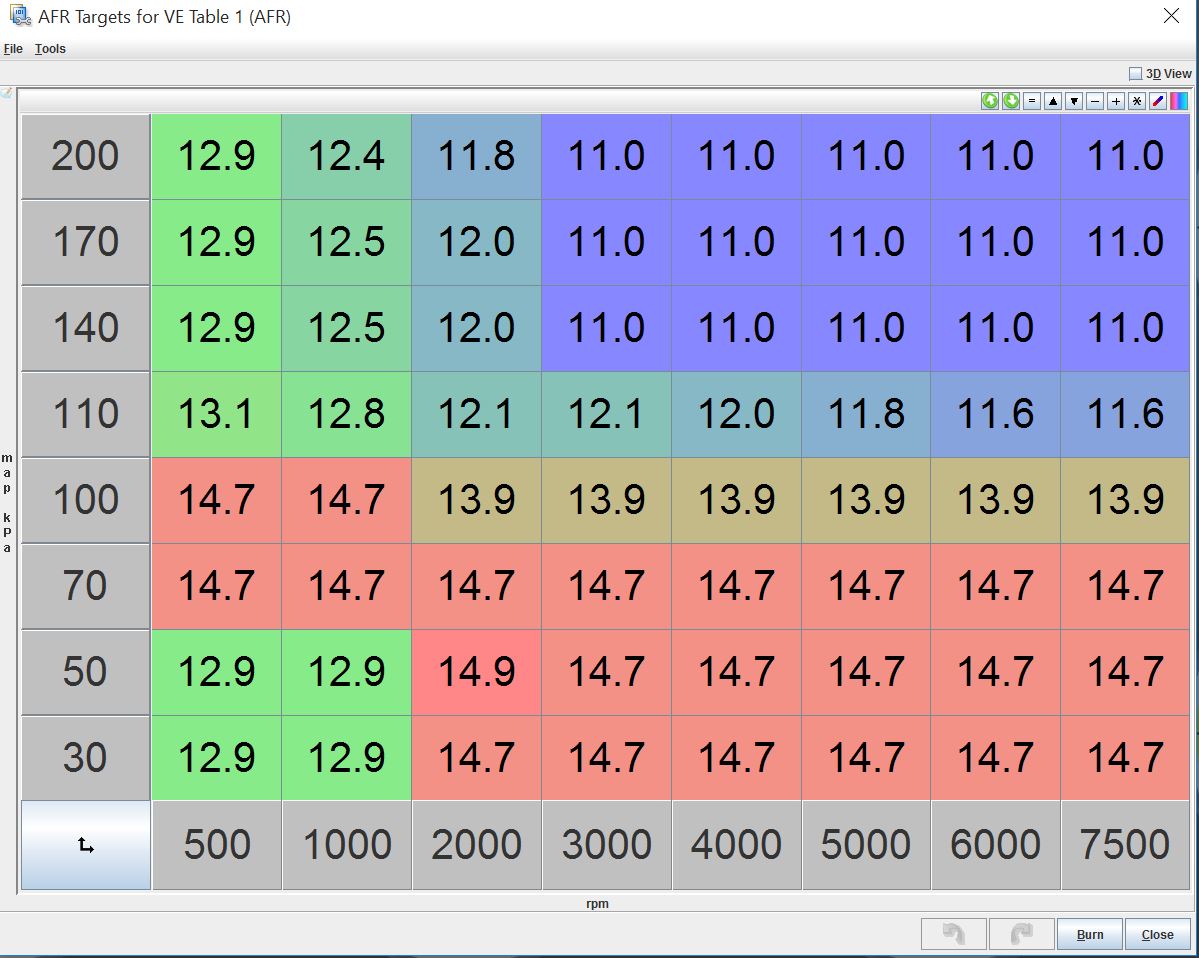Undo the last table edit
1199x958 pixels.
coord(954,934)
